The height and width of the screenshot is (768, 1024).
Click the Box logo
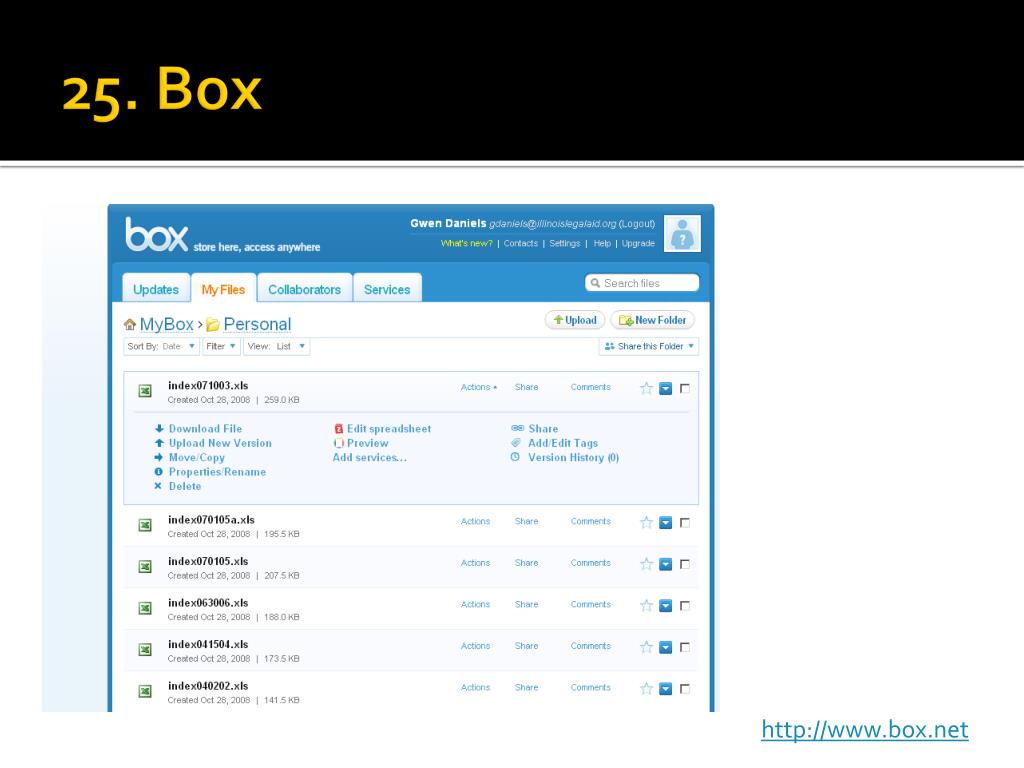click(x=157, y=234)
